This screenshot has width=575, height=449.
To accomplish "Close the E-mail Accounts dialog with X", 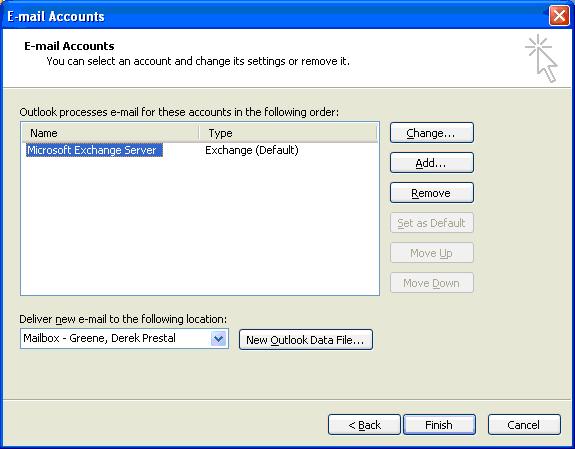I will tap(559, 16).
